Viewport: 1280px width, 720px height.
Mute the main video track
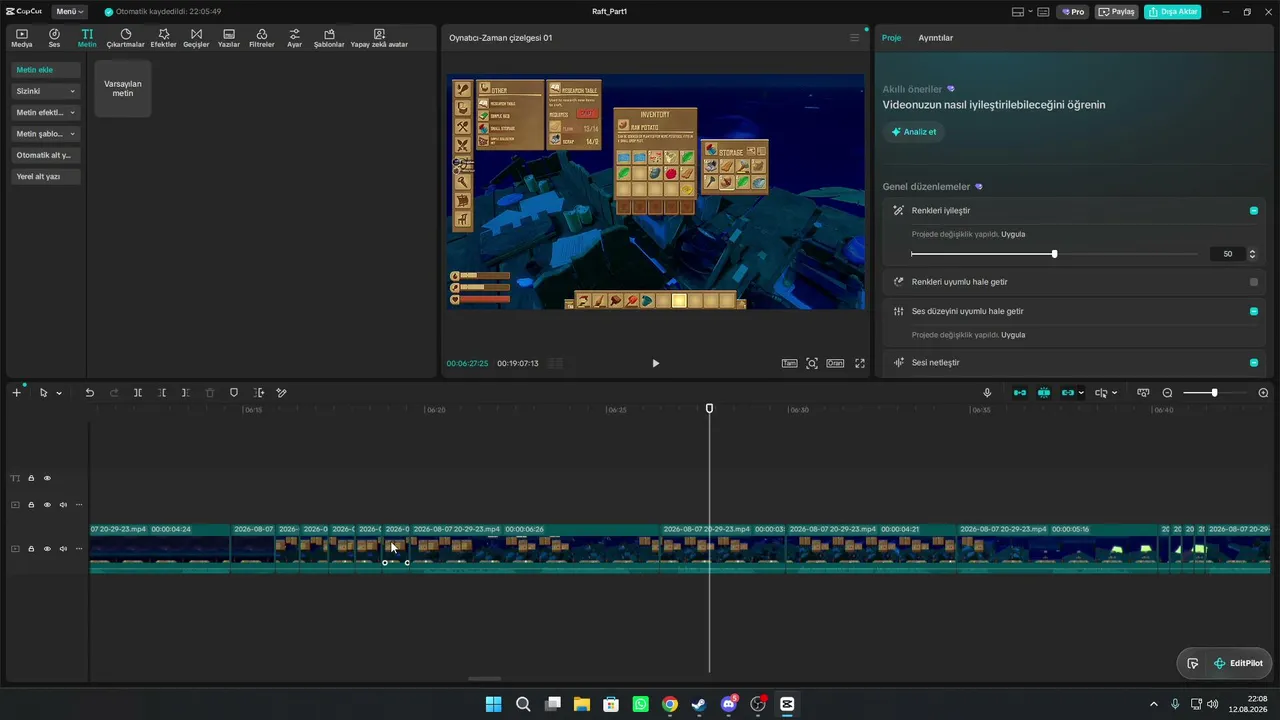[x=63, y=548]
